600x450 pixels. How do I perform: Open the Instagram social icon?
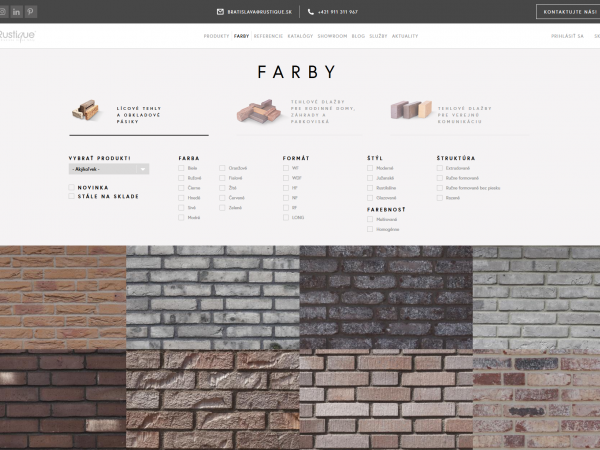(x=3, y=11)
